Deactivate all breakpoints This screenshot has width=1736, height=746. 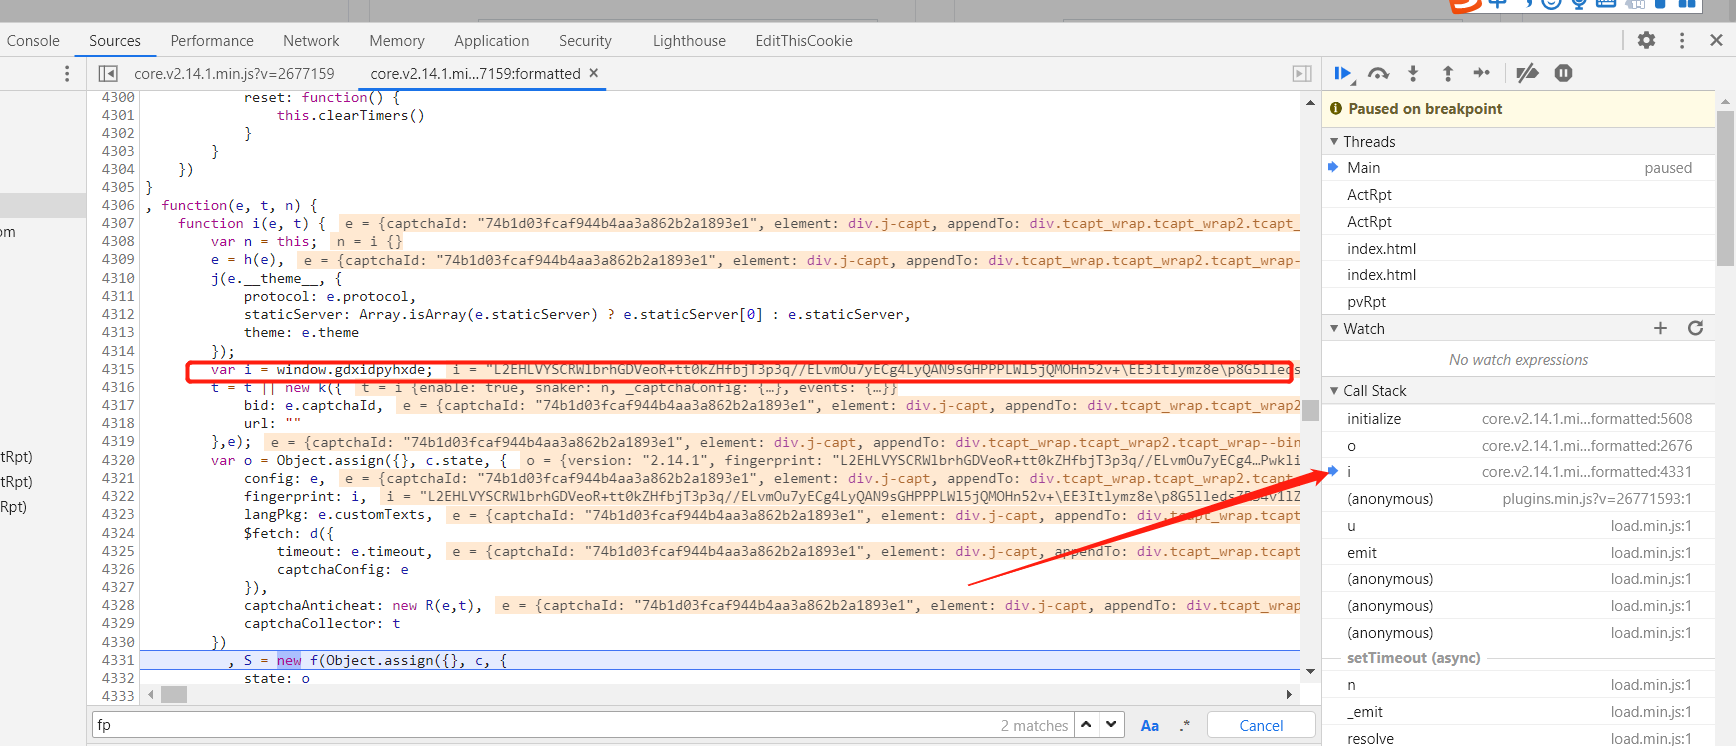[1527, 73]
